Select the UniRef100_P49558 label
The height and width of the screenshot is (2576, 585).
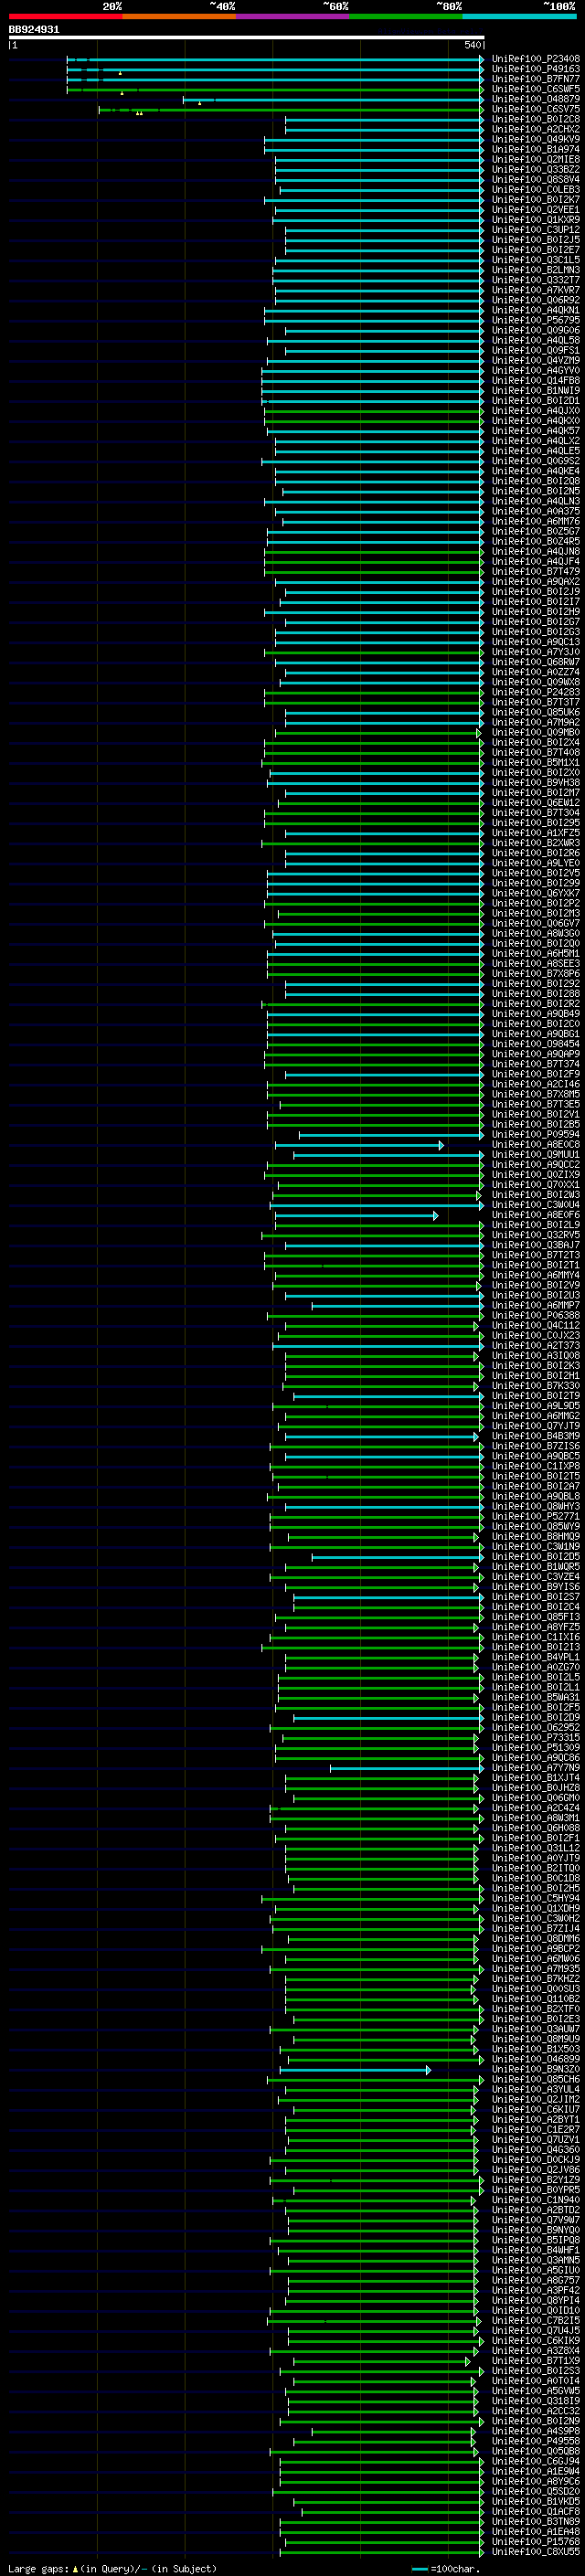pos(536,2440)
